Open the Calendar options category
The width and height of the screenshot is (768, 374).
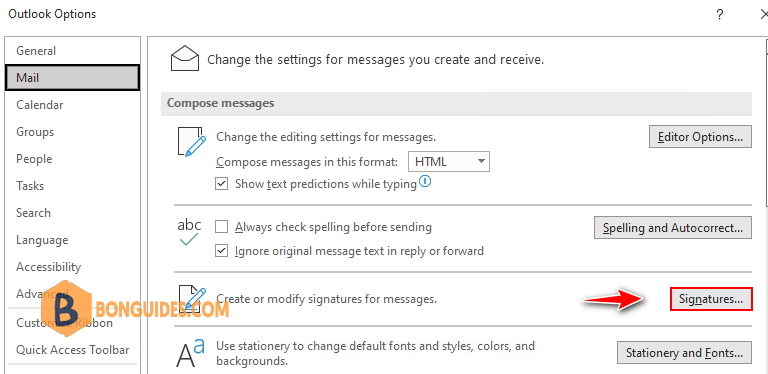[x=72, y=105]
